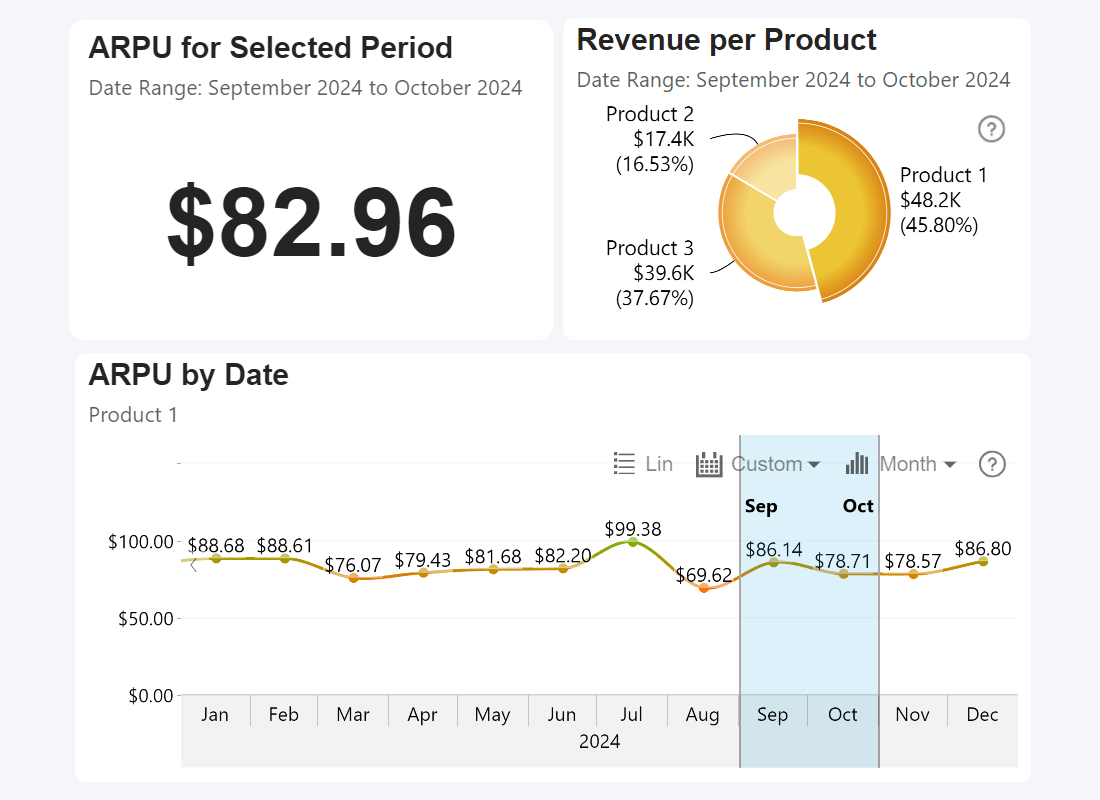The image size is (1100, 800).
Task: Select Feb on the timeline axis
Action: point(283,714)
